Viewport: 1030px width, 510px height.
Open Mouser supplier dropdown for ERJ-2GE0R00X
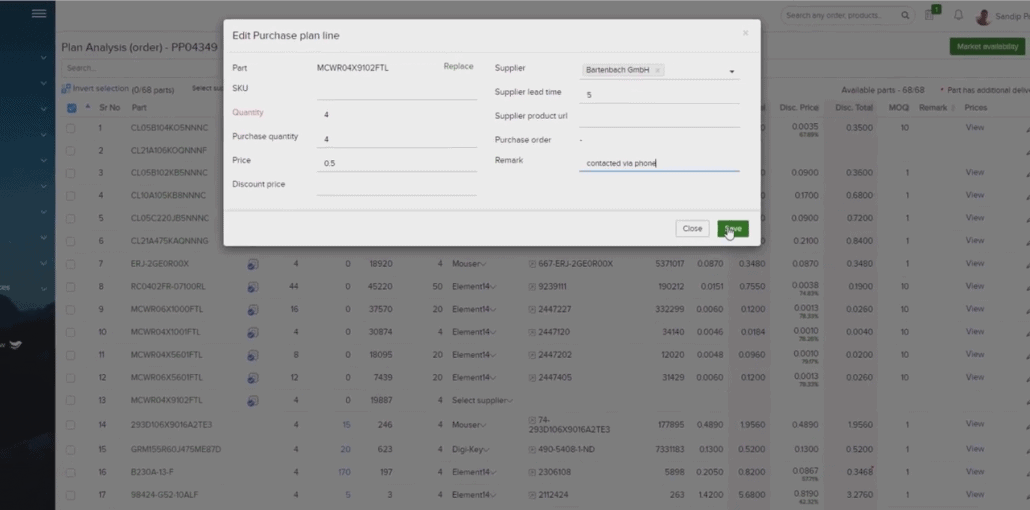[x=469, y=264]
